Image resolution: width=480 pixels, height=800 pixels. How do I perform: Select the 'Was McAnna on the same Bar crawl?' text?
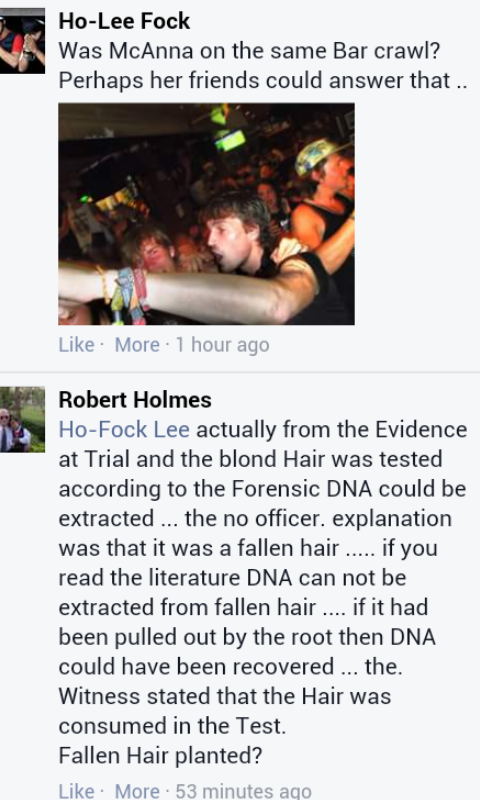[x=249, y=51]
